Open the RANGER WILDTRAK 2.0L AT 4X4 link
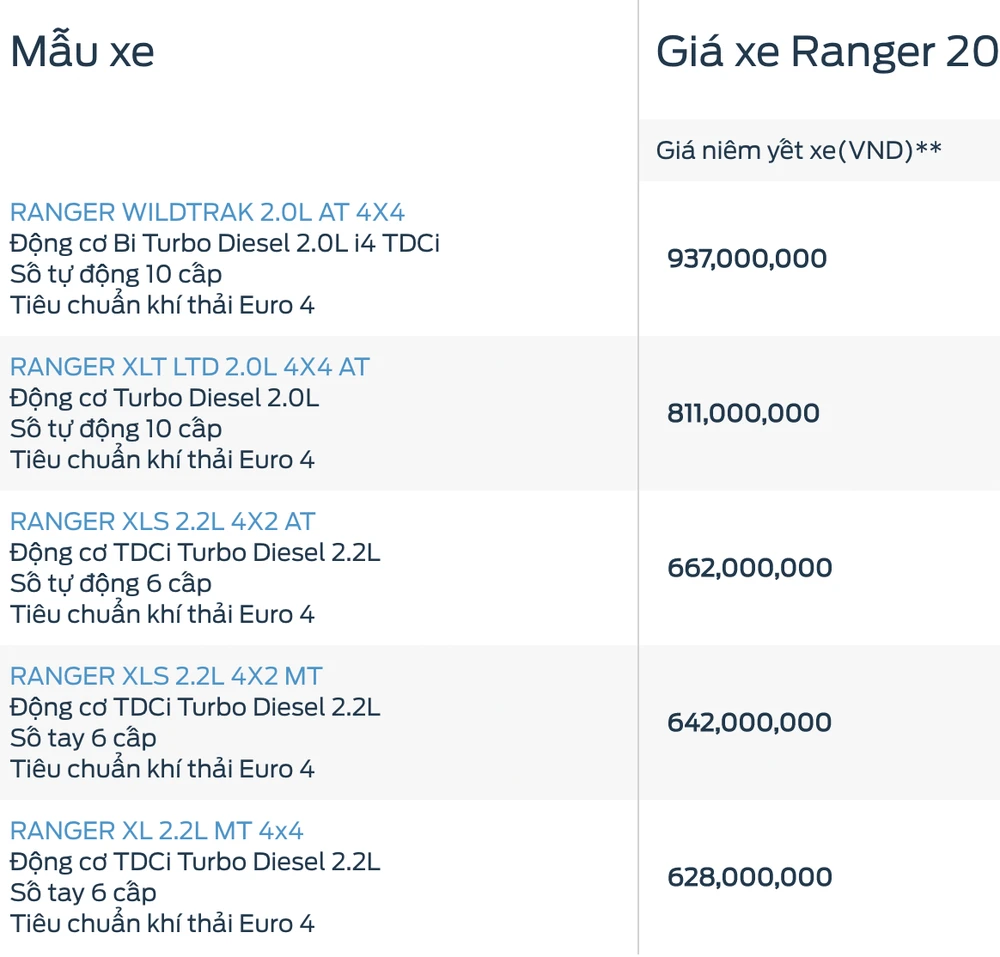 point(207,212)
